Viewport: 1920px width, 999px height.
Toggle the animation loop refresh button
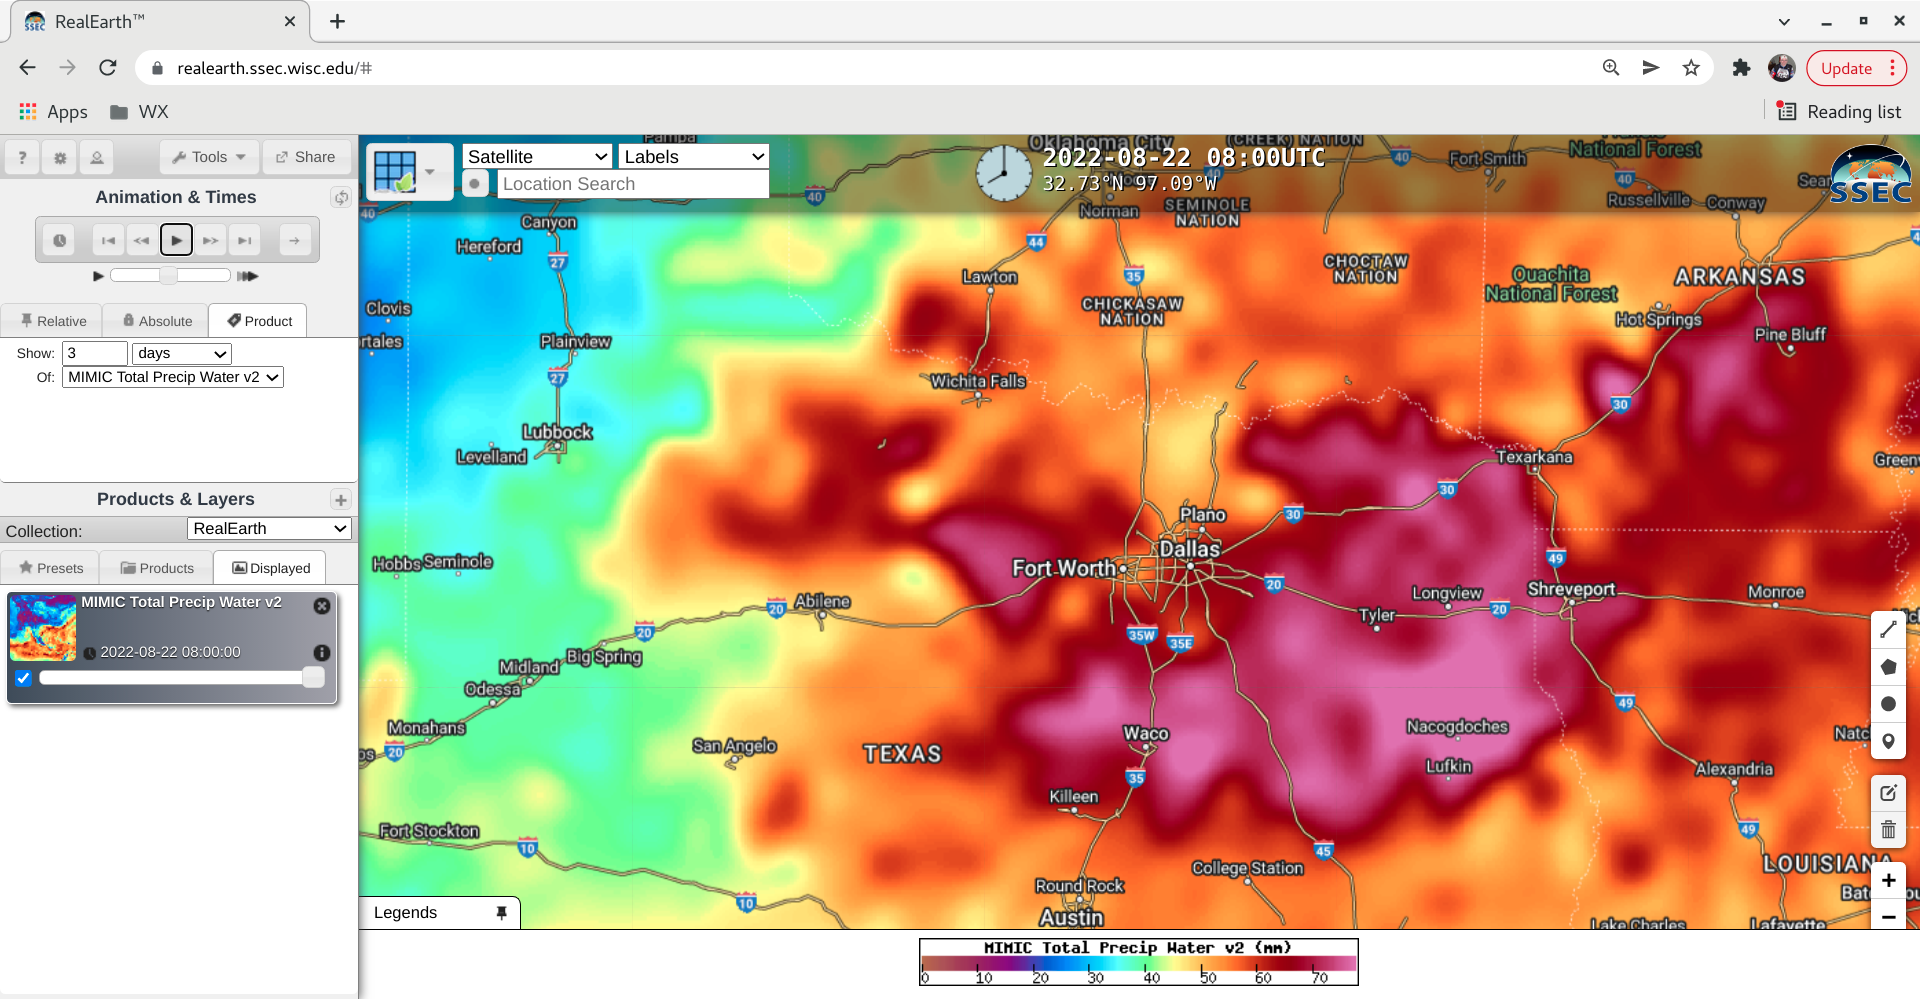coord(341,197)
